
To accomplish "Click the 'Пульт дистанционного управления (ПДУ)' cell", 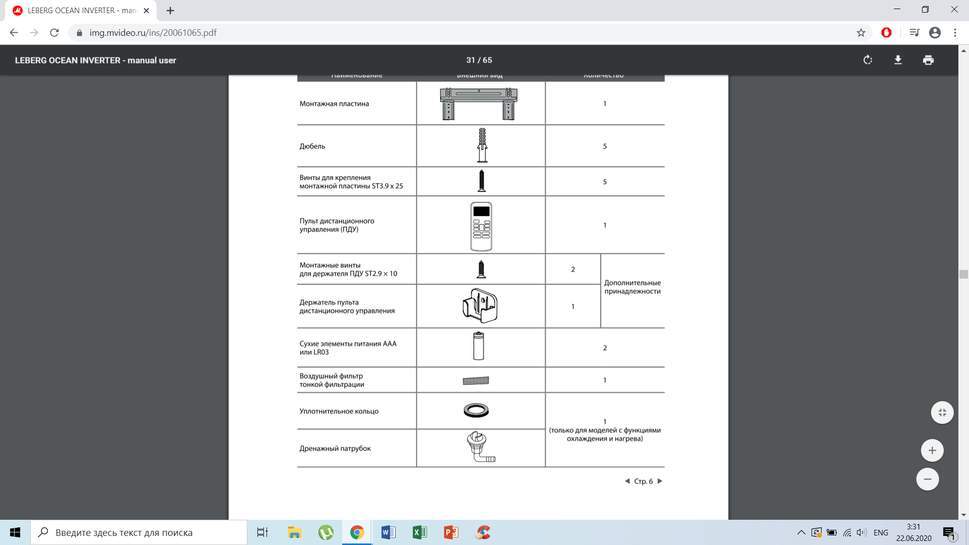I will click(357, 225).
